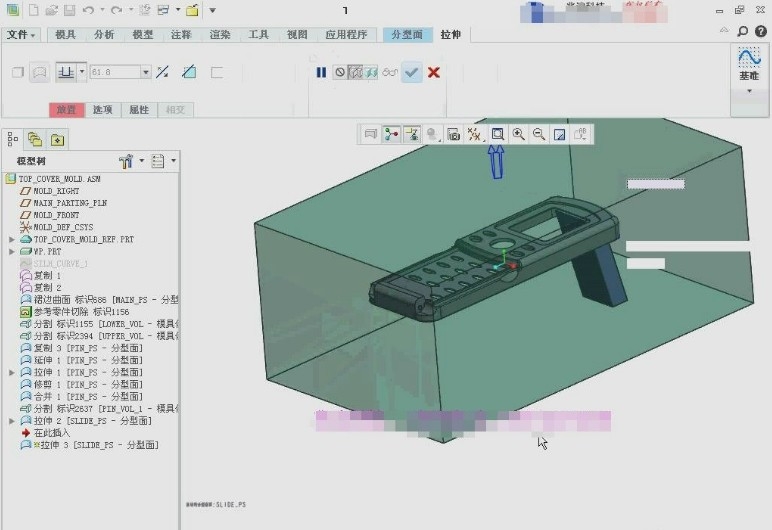Pause the extrude tool
Screen dimensions: 772x530
[x=321, y=72]
